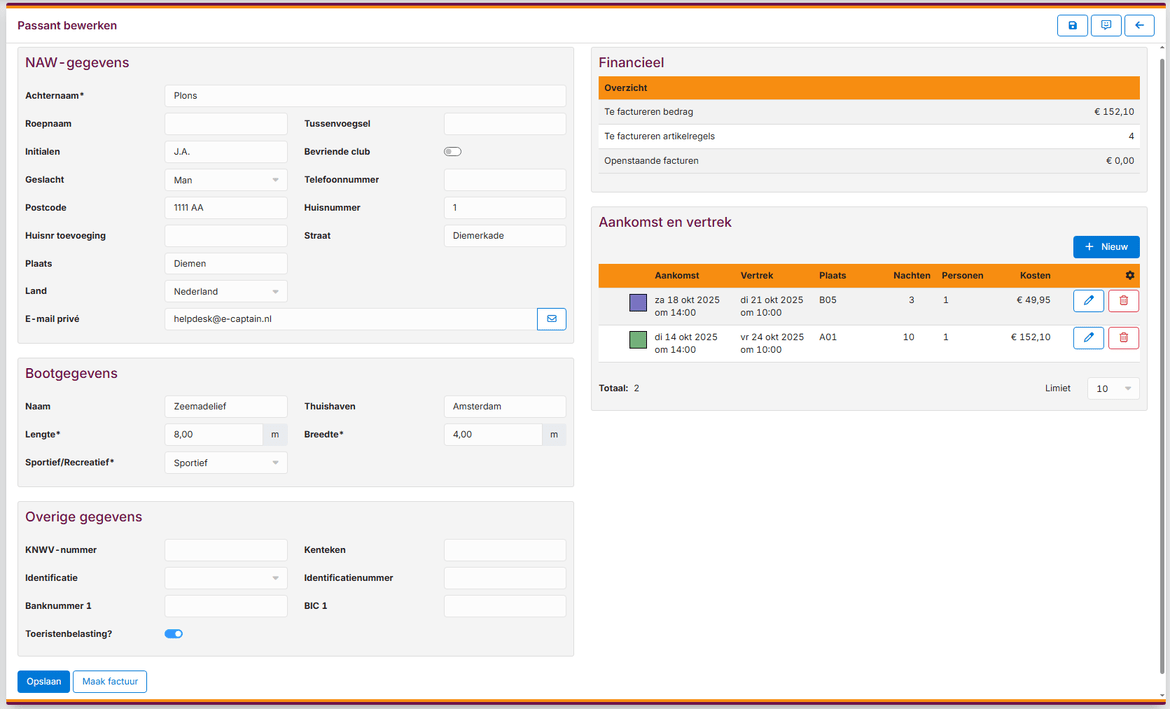
Task: Delete the A01 booking via trash icon
Action: [x=1123, y=337]
